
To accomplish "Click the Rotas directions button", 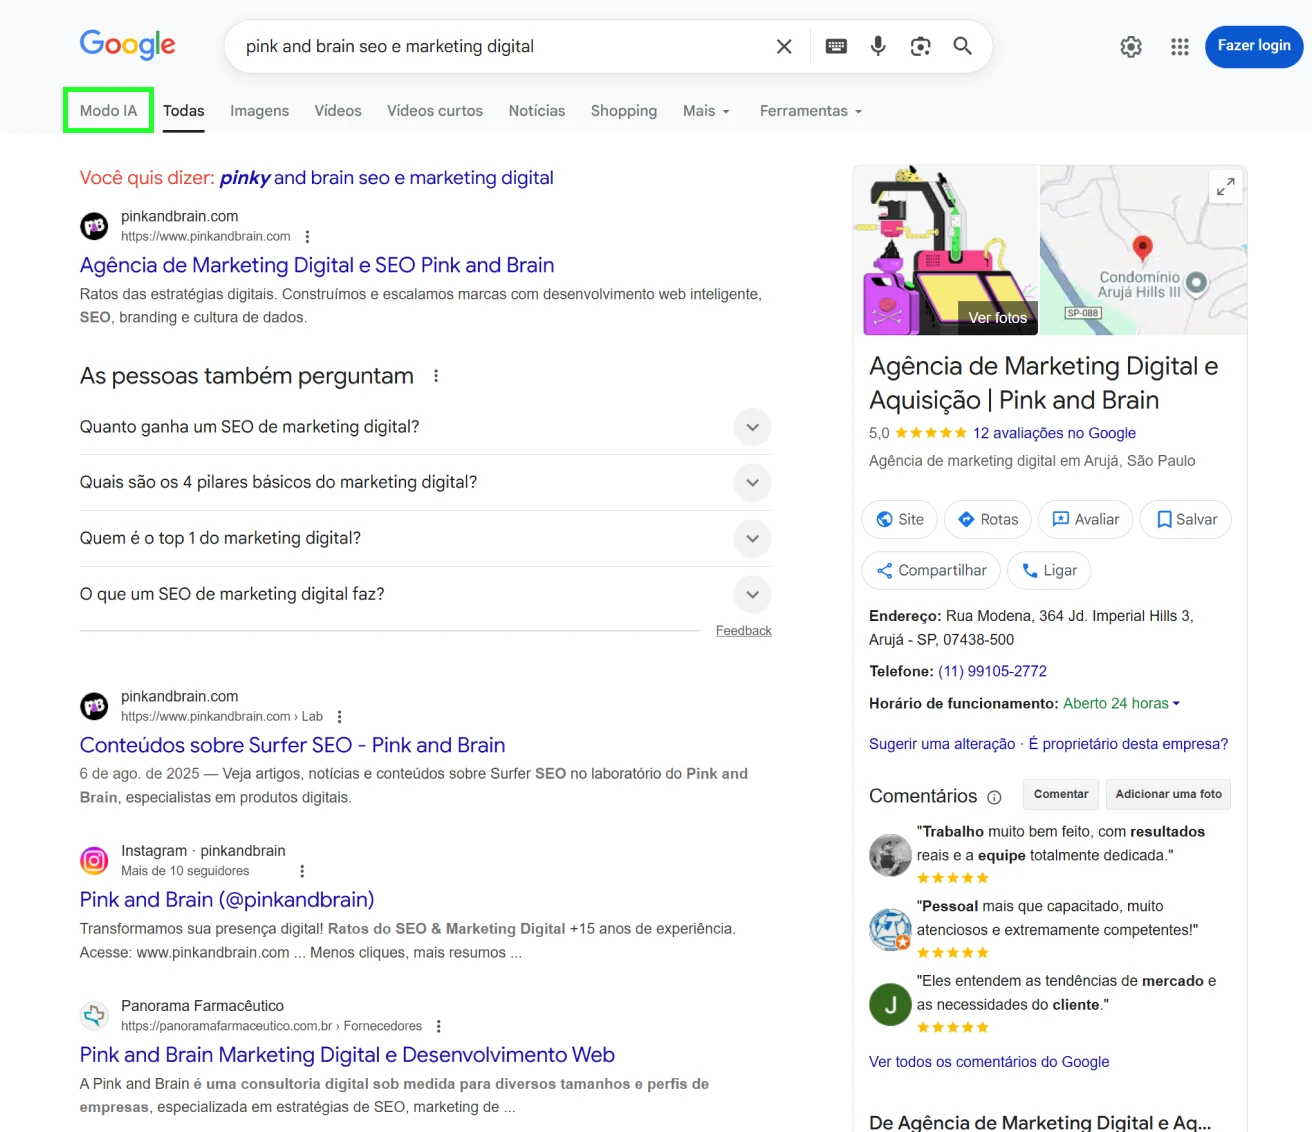I will 988,519.
